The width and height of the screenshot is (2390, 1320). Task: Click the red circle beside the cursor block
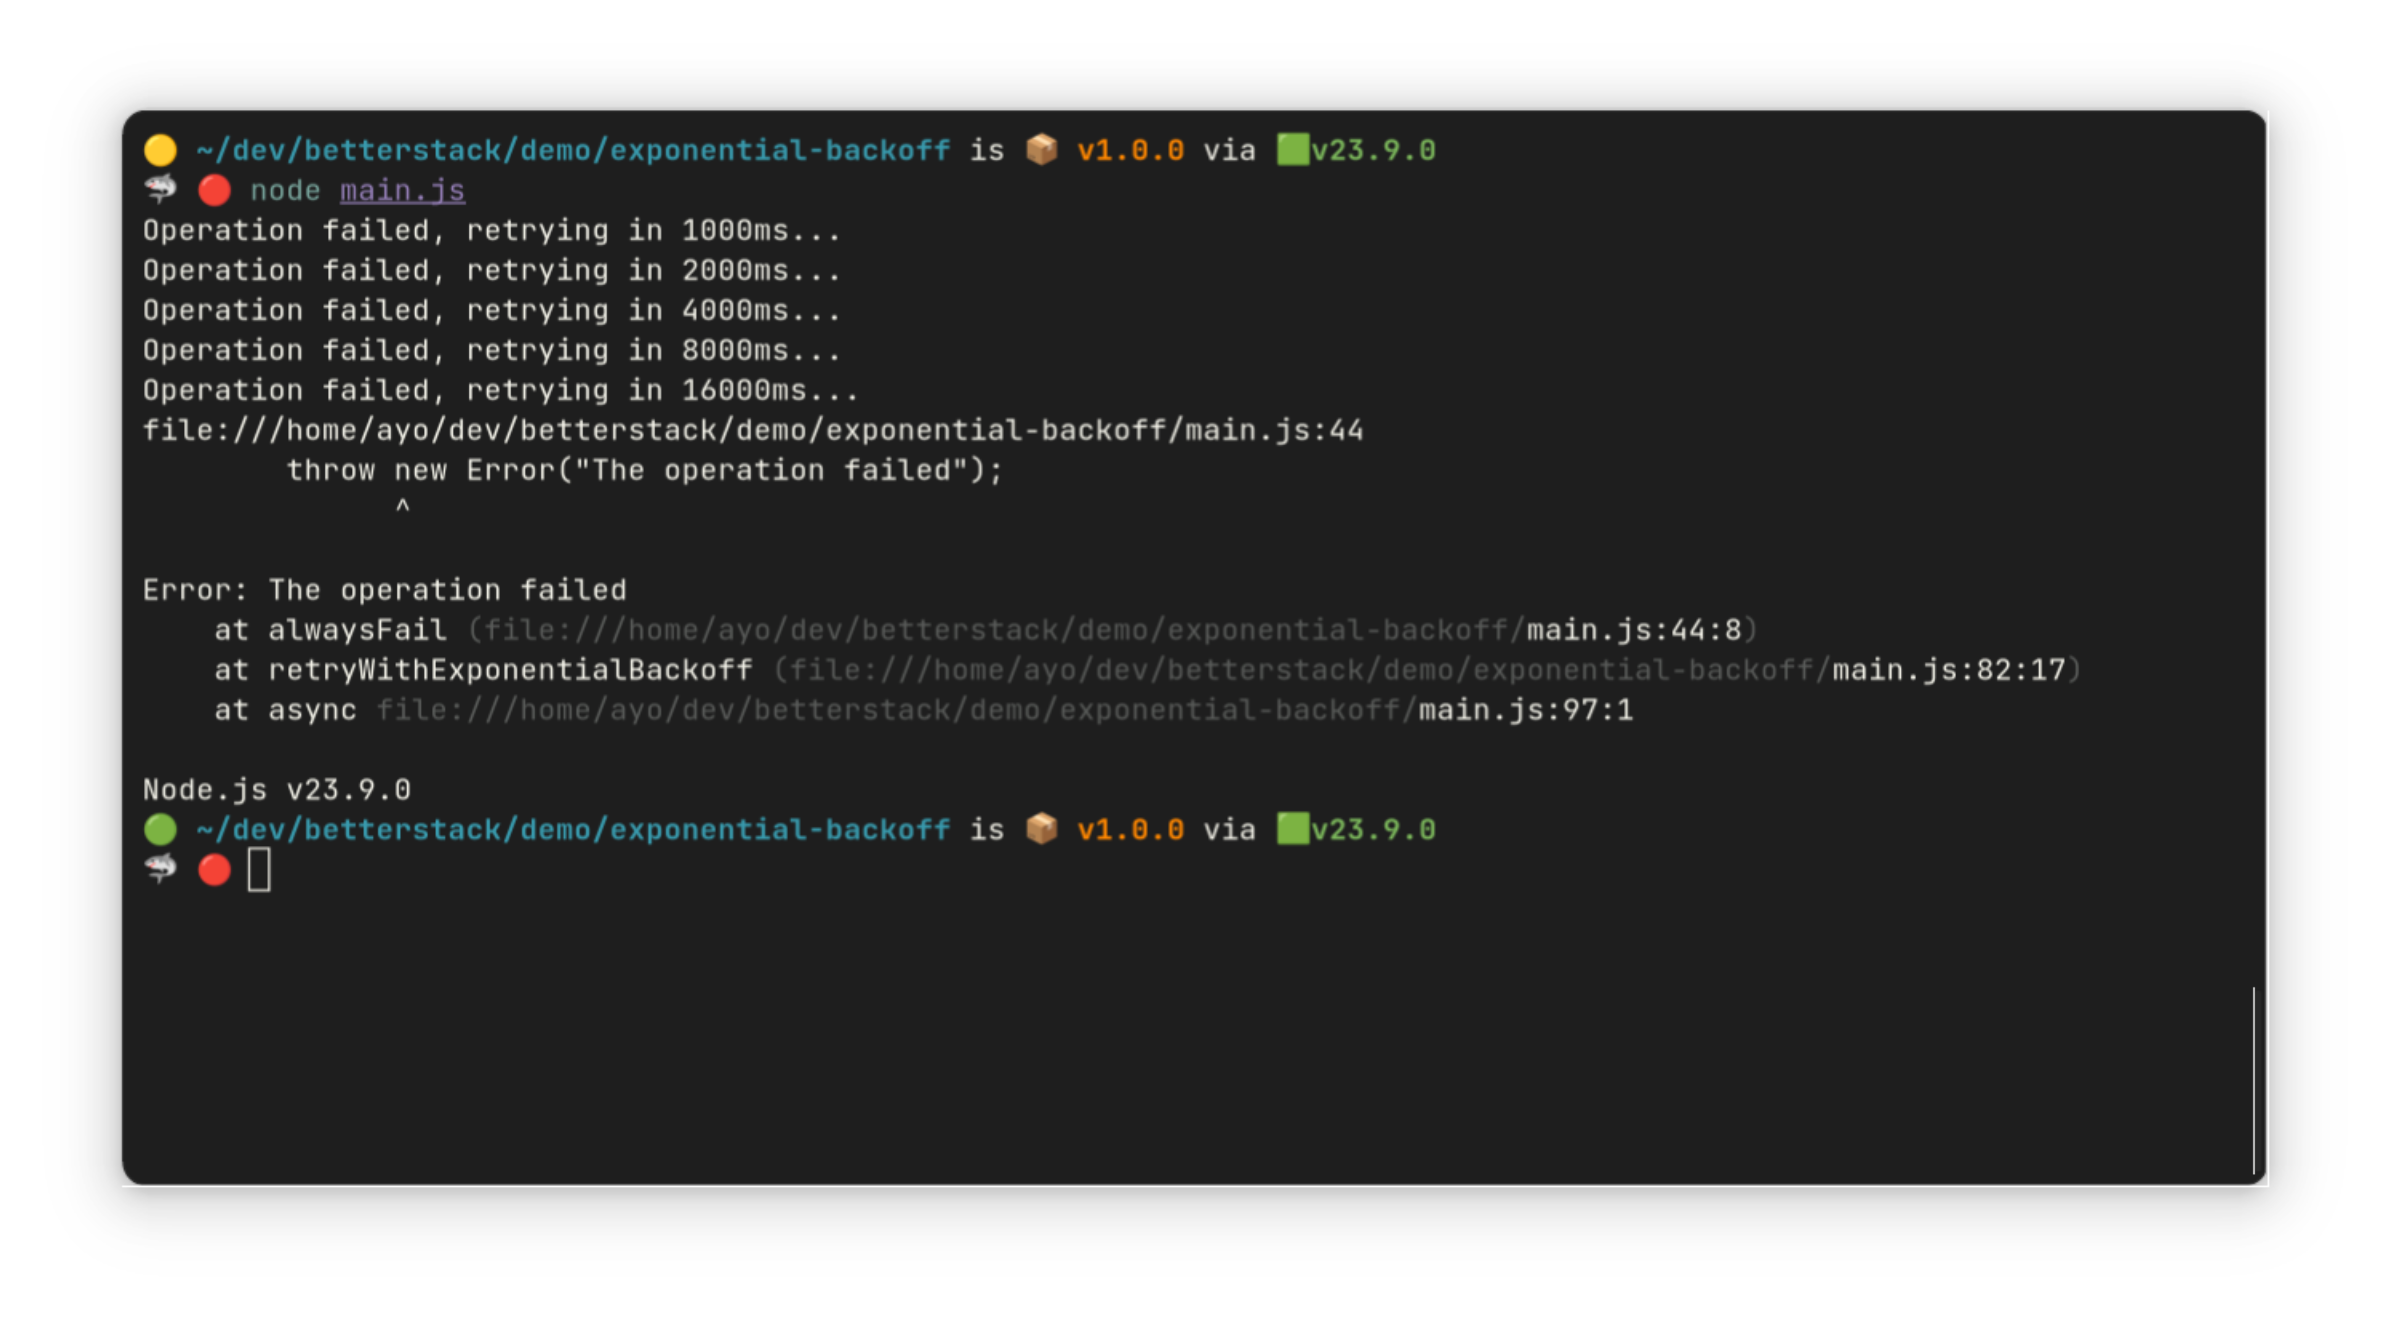(x=214, y=870)
